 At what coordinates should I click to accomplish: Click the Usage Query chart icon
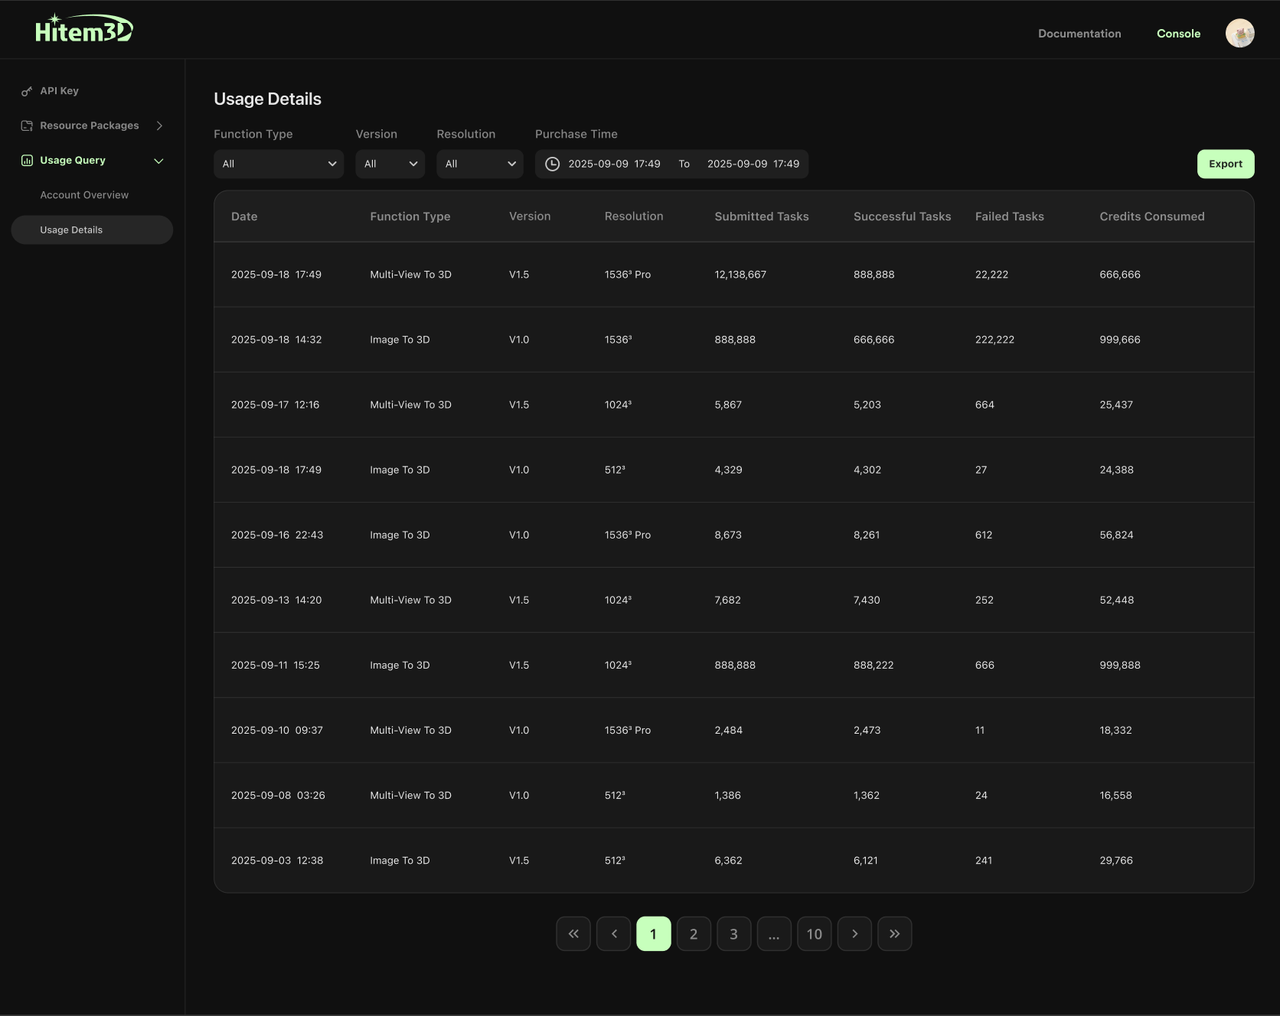tap(27, 160)
